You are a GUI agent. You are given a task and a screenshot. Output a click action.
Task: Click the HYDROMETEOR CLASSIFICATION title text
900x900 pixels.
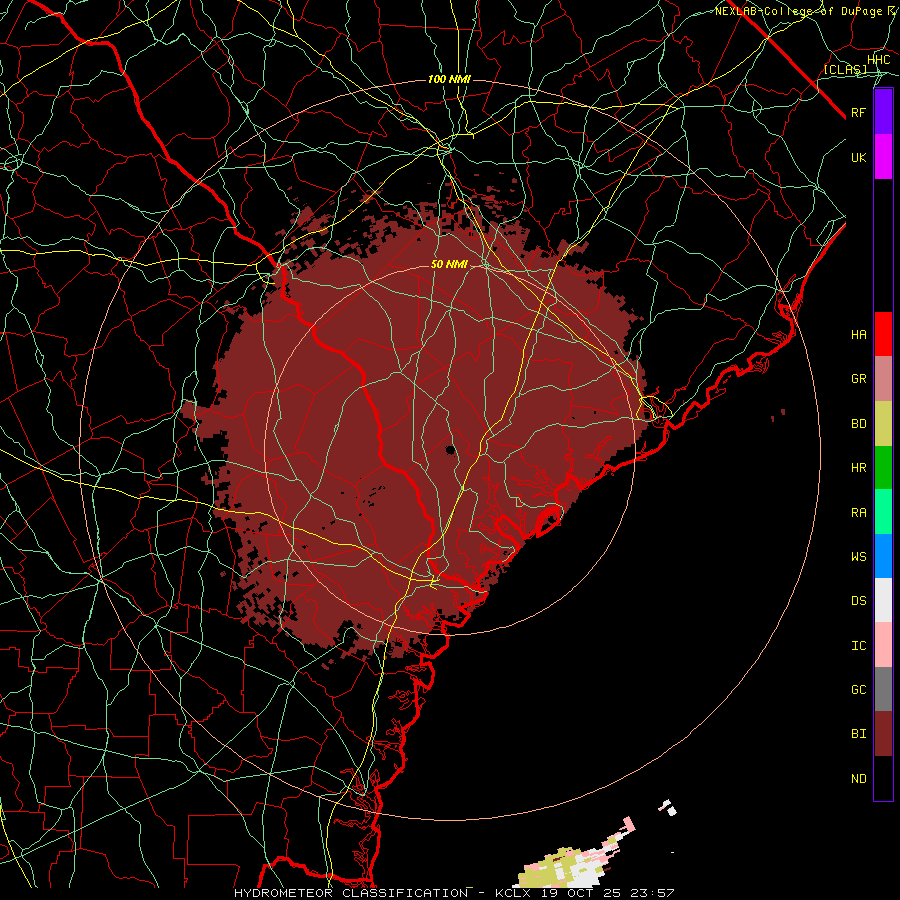point(351,893)
